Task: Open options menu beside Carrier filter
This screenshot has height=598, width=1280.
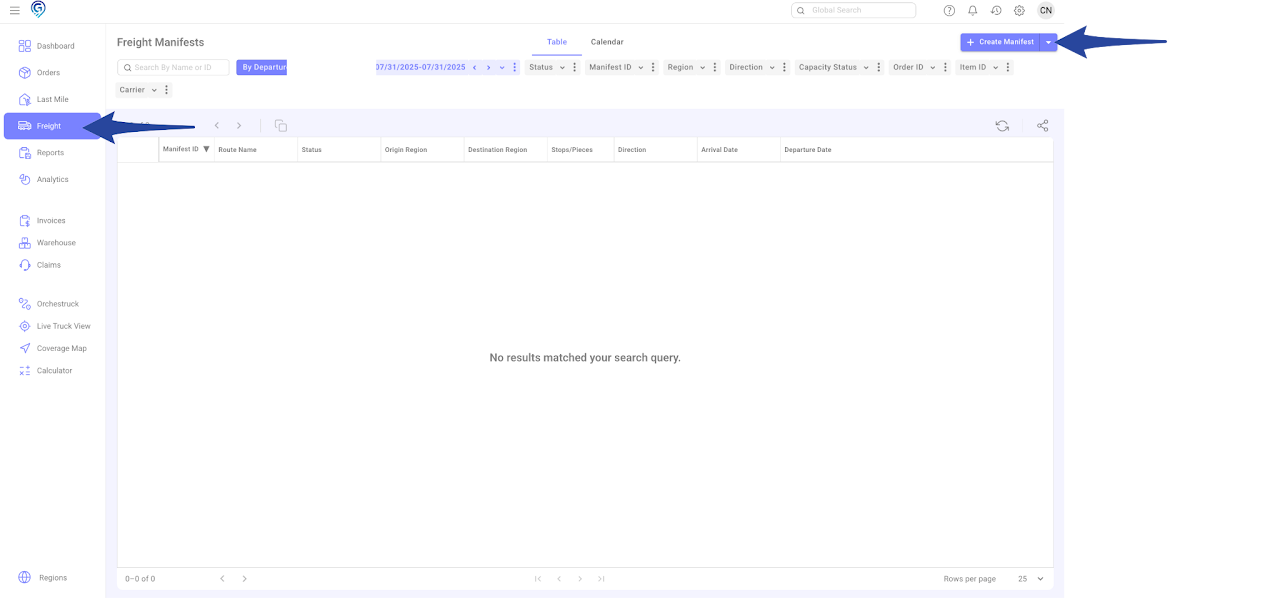Action: pos(166,90)
